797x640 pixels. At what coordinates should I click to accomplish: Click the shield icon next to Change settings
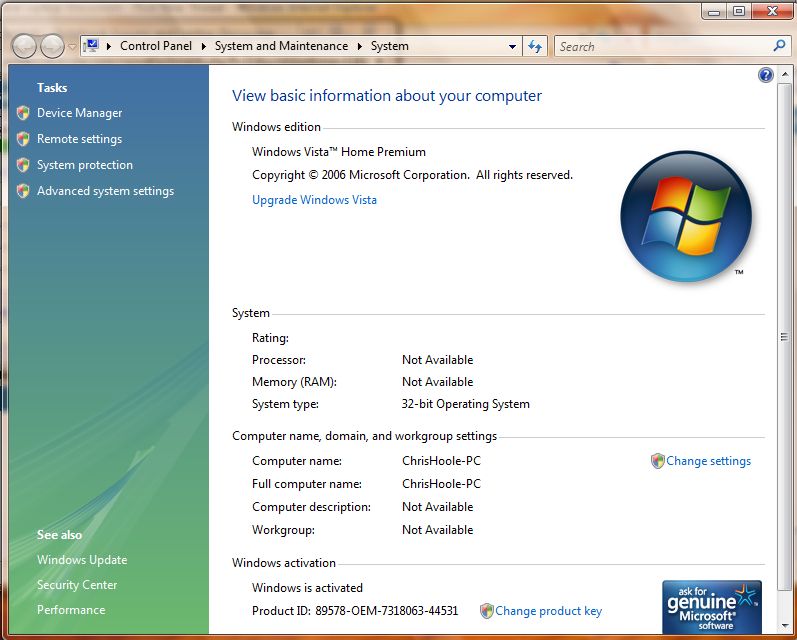[x=658, y=461]
